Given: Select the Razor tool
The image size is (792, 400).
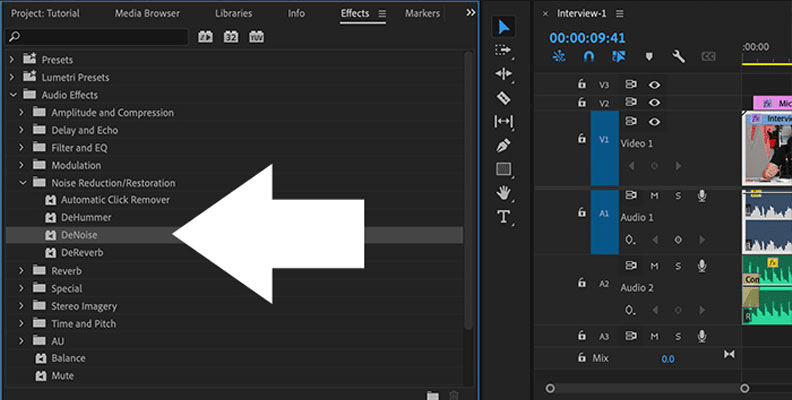Looking at the screenshot, I should click(503, 98).
